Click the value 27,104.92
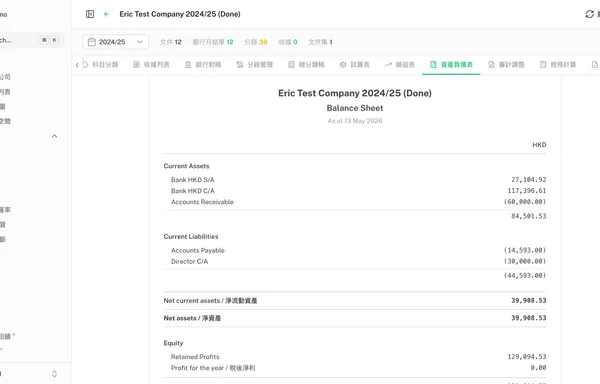Viewport: 600px width, 384px height. [x=528, y=180]
